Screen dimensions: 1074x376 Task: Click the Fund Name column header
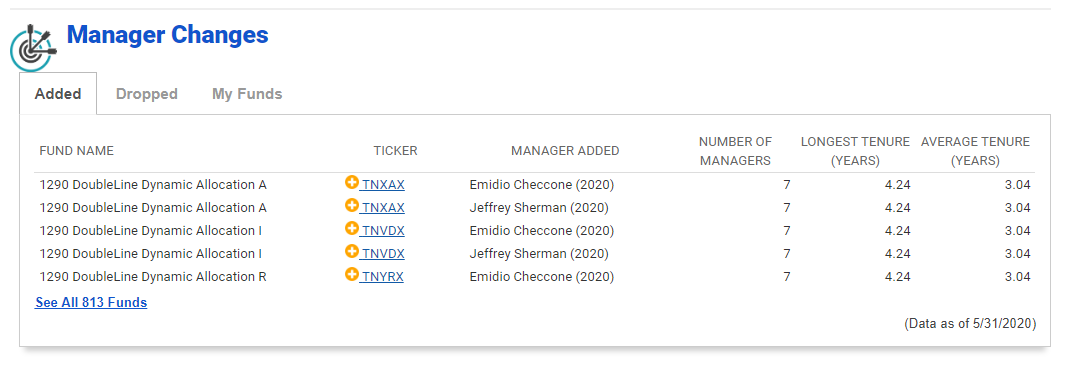[77, 151]
